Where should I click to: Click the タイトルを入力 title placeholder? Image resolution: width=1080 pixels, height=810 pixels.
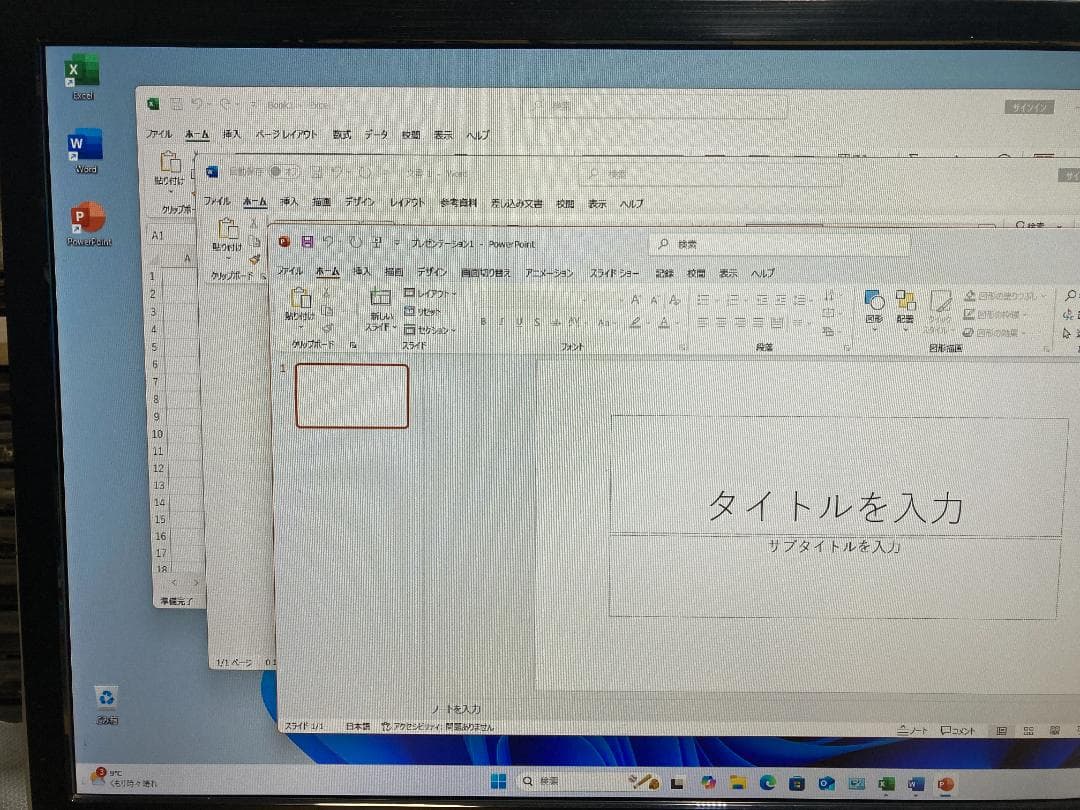[x=835, y=505]
